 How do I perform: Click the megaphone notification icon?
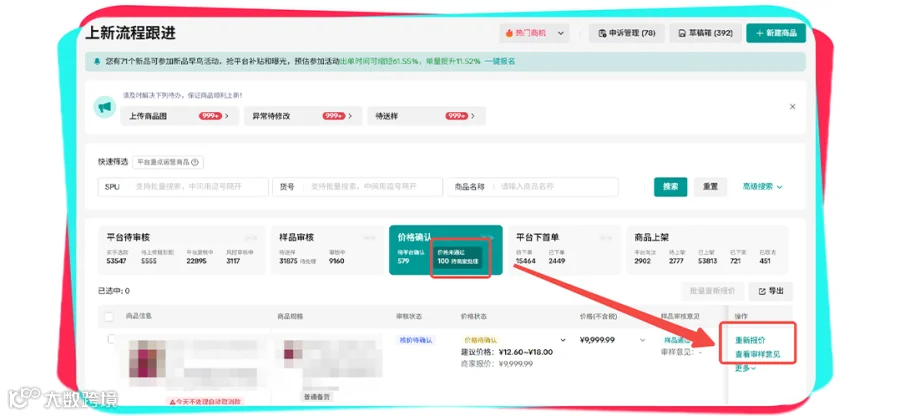point(104,107)
